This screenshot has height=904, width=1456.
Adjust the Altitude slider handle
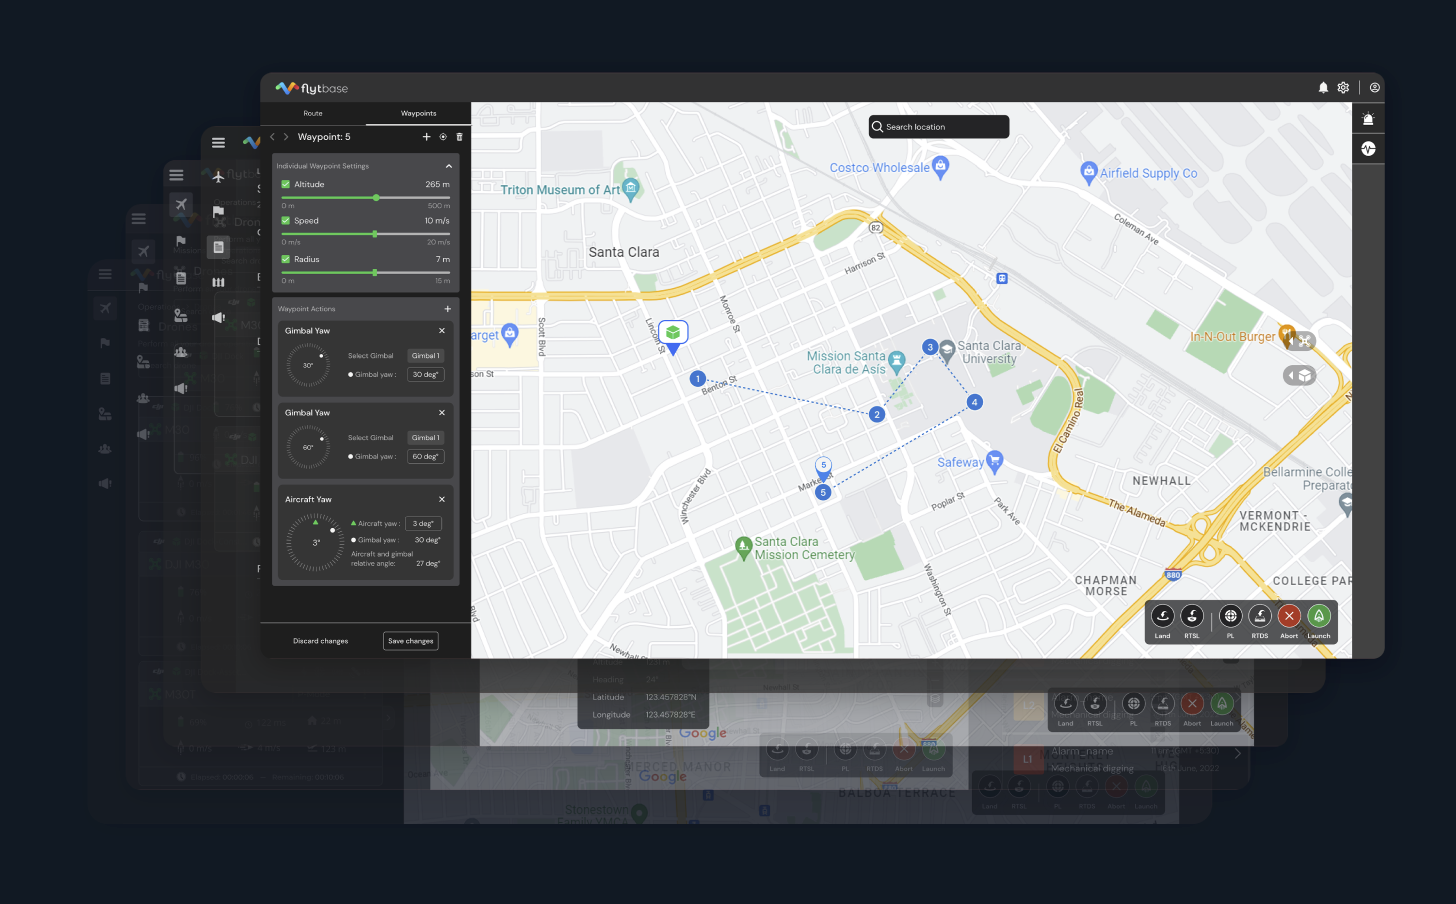376,198
